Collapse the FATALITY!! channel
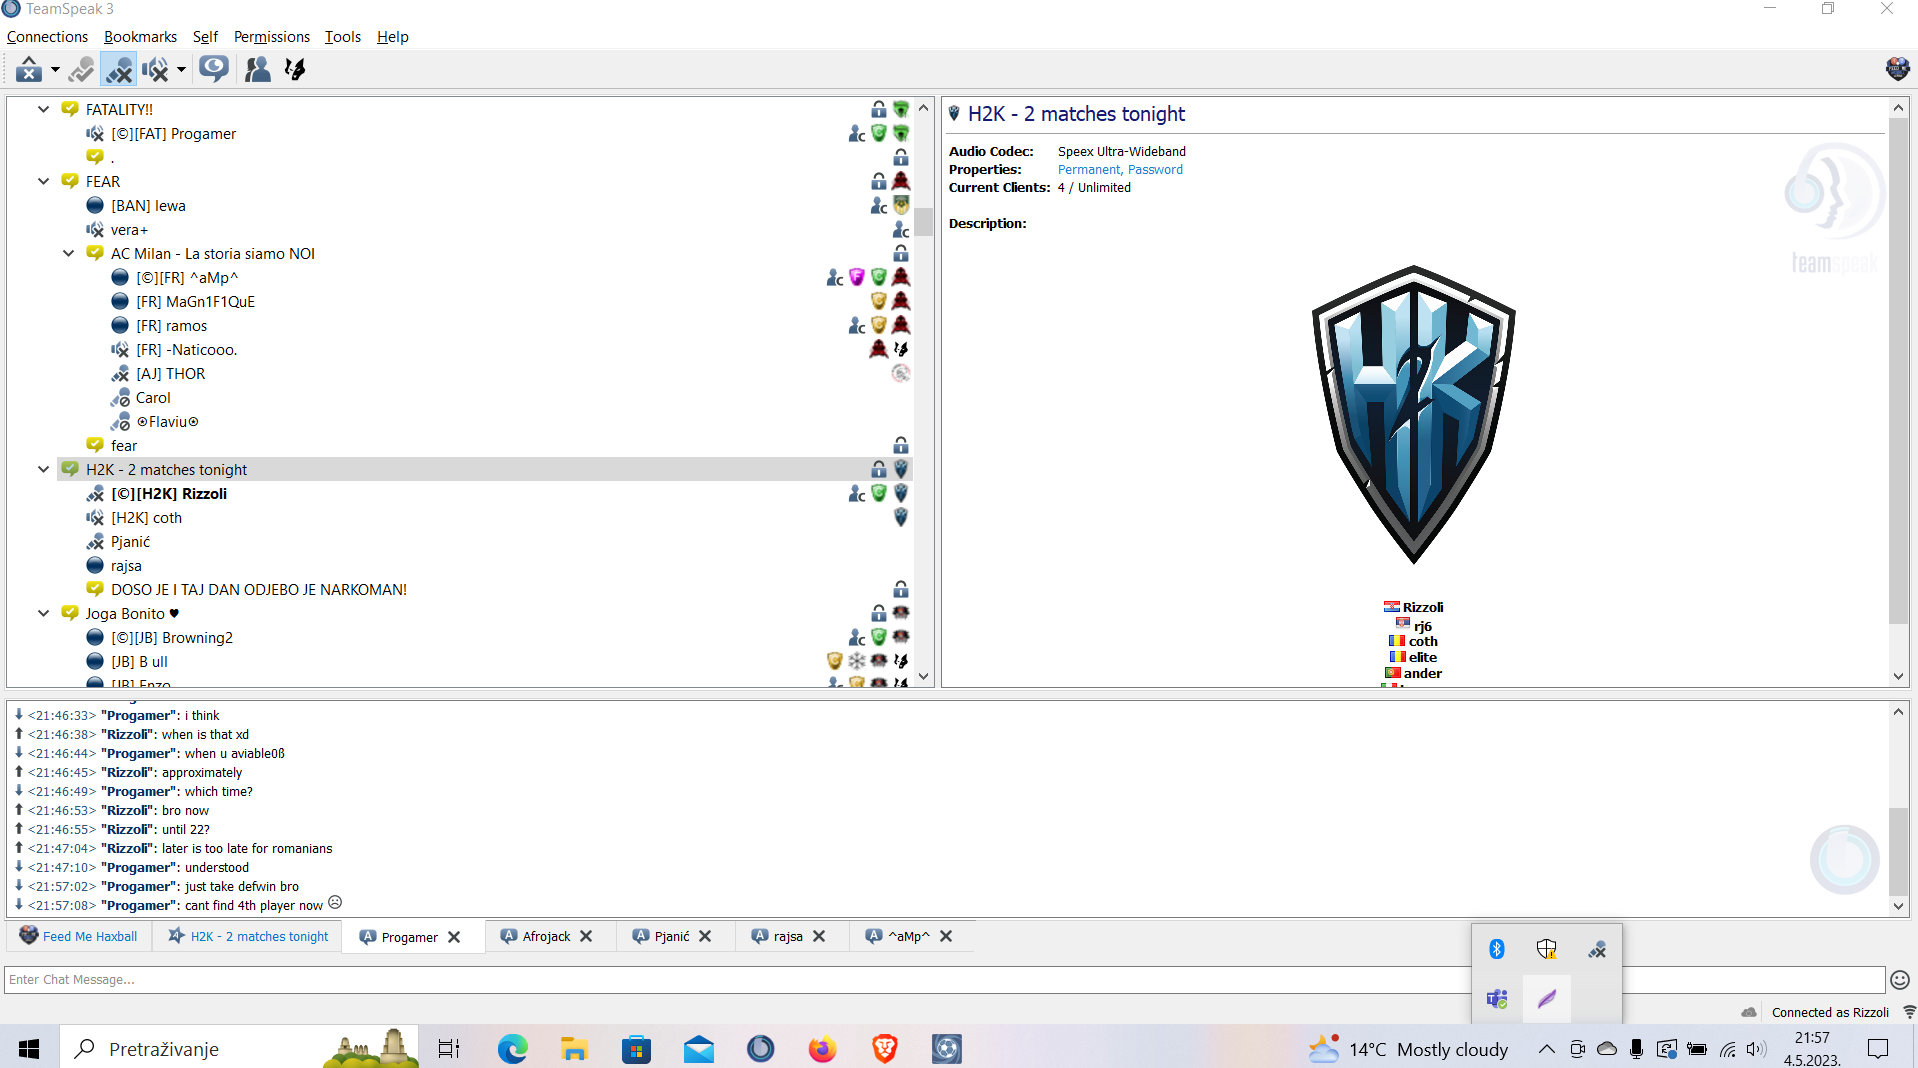The image size is (1918, 1068). coord(43,109)
